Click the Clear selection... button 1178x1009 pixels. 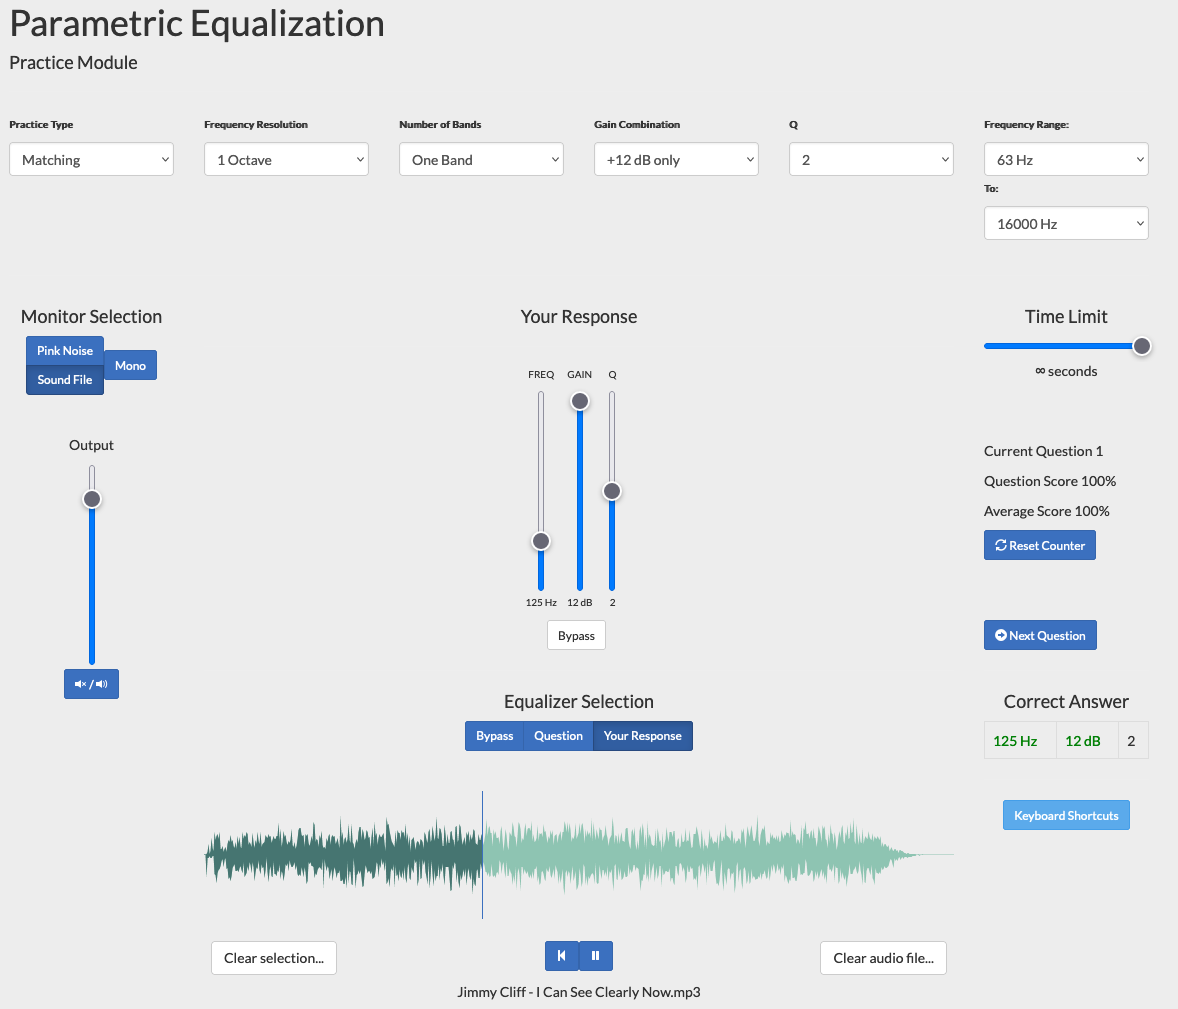pyautogui.click(x=274, y=958)
